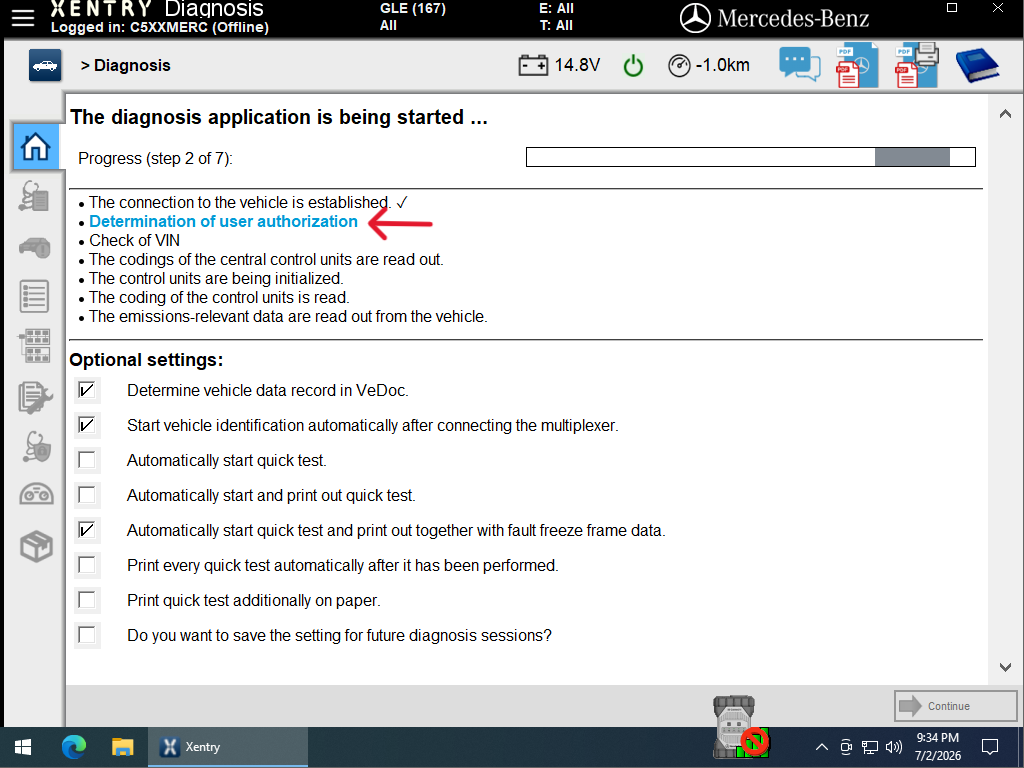Check save setting for future diagnosis sessions
Viewport: 1024px width, 768px height.
coord(87,635)
